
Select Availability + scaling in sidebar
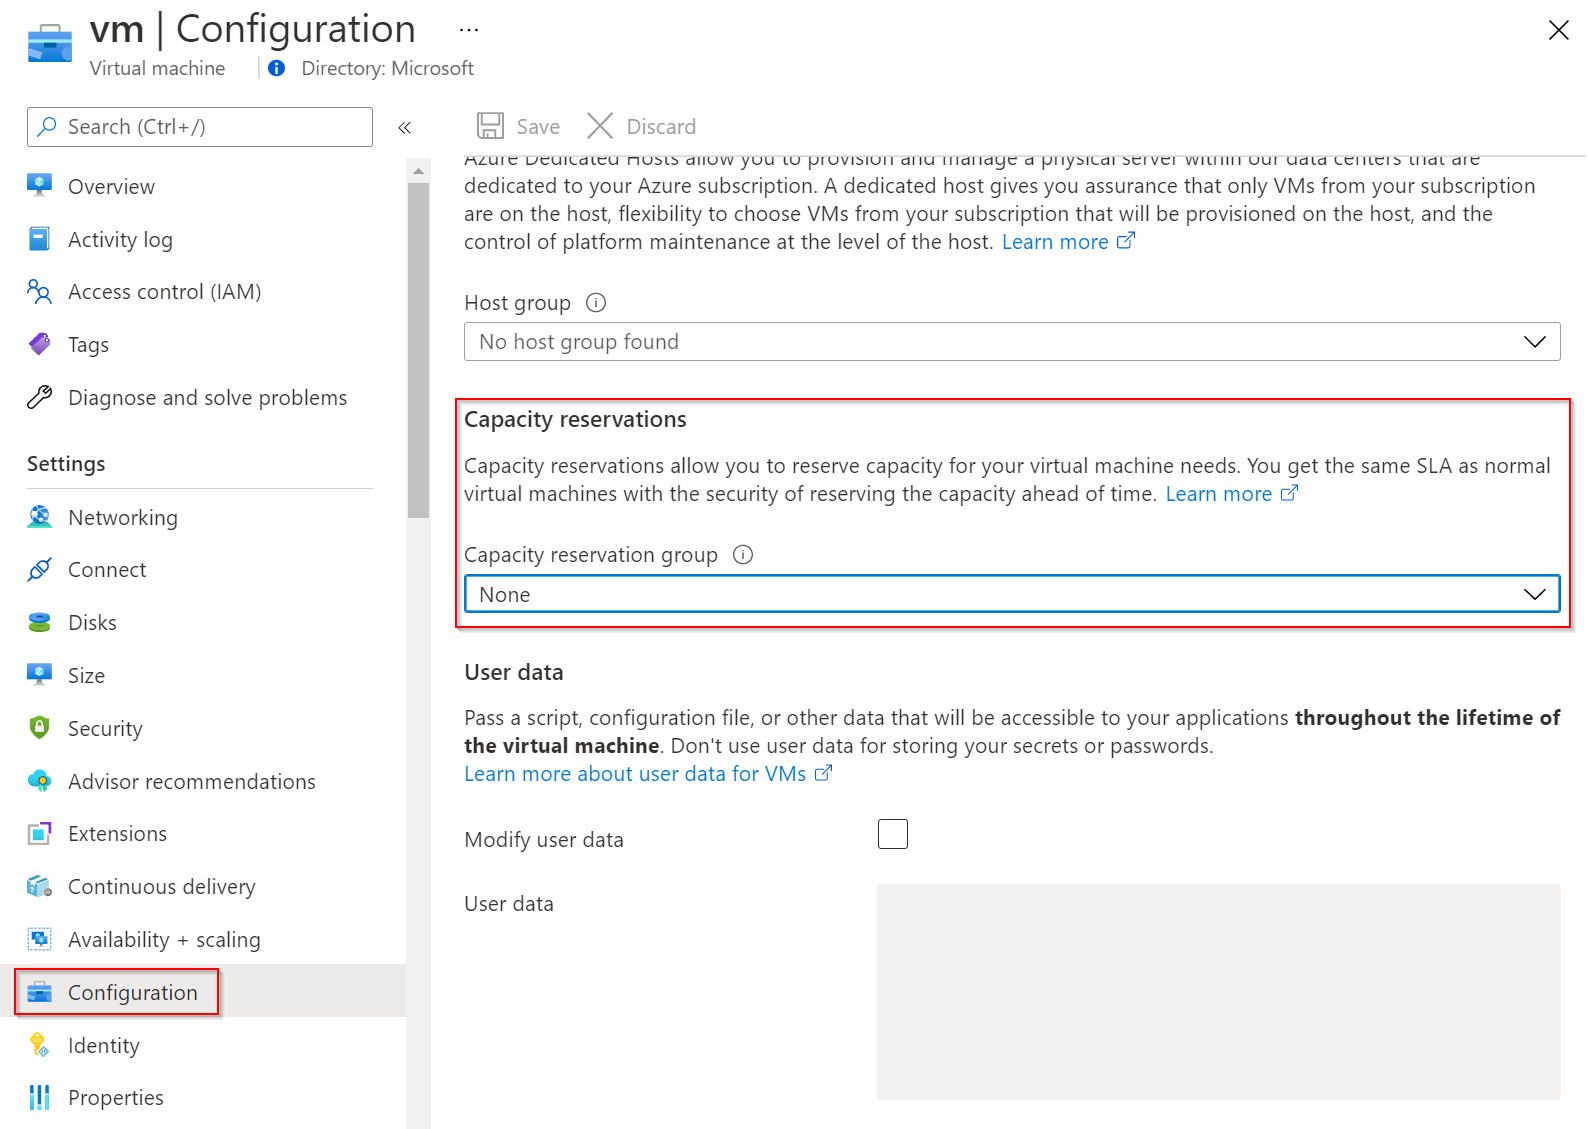[x=164, y=940]
